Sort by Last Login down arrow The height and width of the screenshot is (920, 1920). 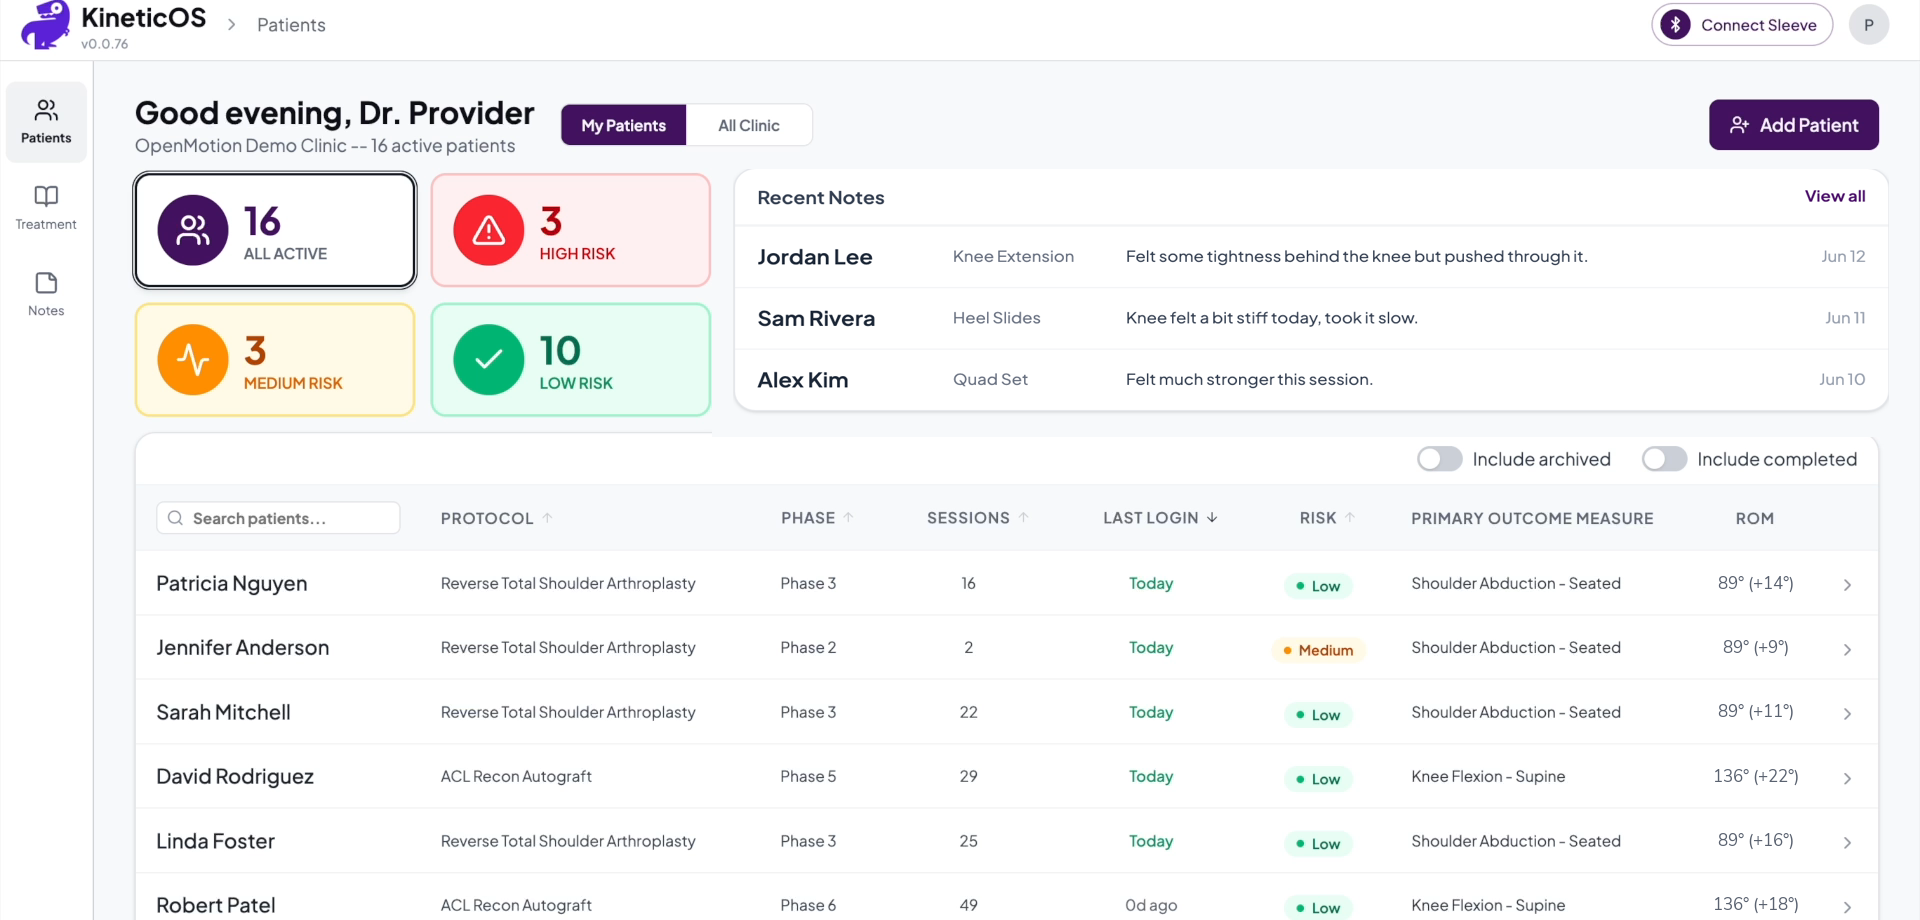(x=1212, y=518)
